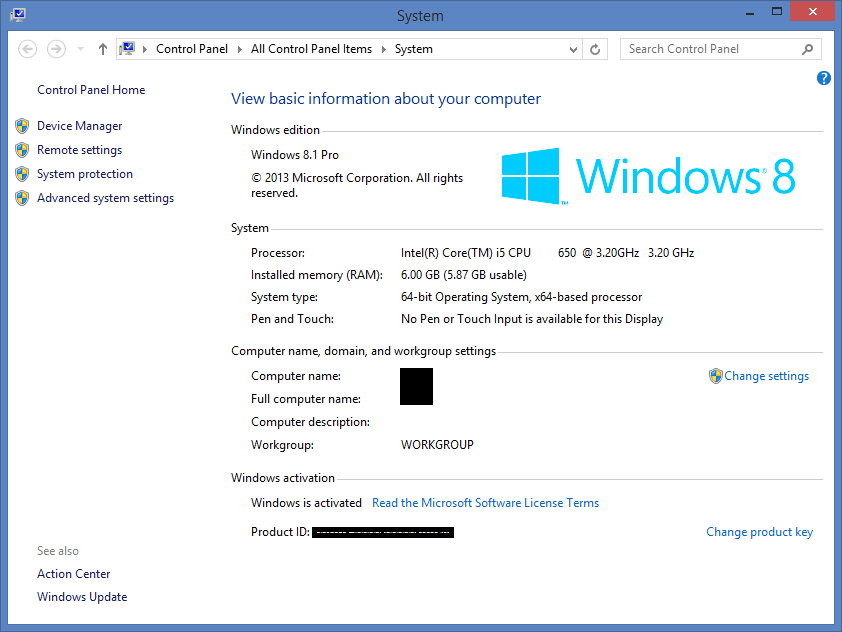Click the processor value Intel Core i5

coord(547,253)
